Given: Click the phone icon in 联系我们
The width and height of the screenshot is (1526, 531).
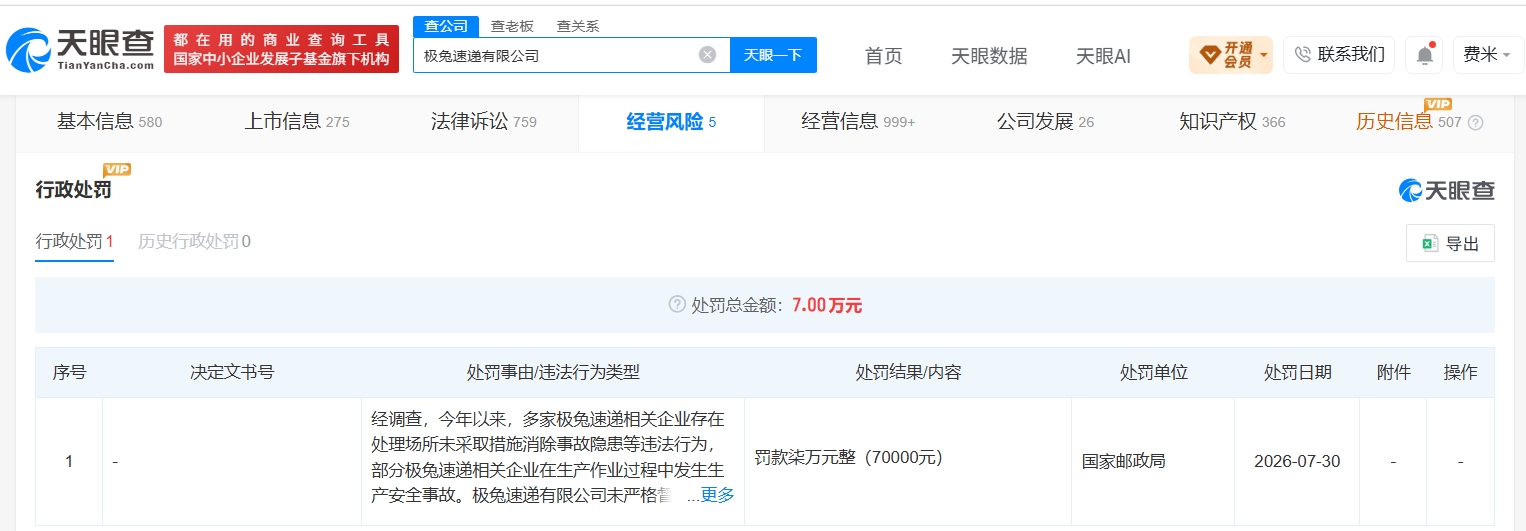Looking at the screenshot, I should tap(1302, 55).
